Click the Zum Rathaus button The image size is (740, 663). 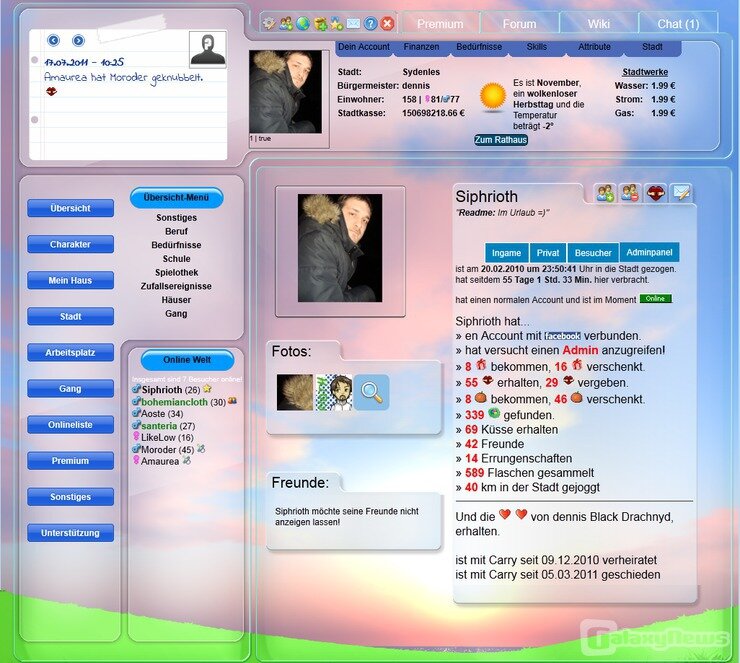coord(501,140)
